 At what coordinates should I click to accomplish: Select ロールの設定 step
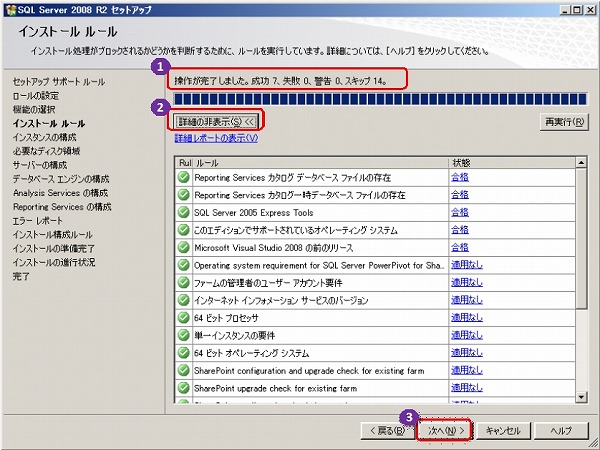click(36, 96)
